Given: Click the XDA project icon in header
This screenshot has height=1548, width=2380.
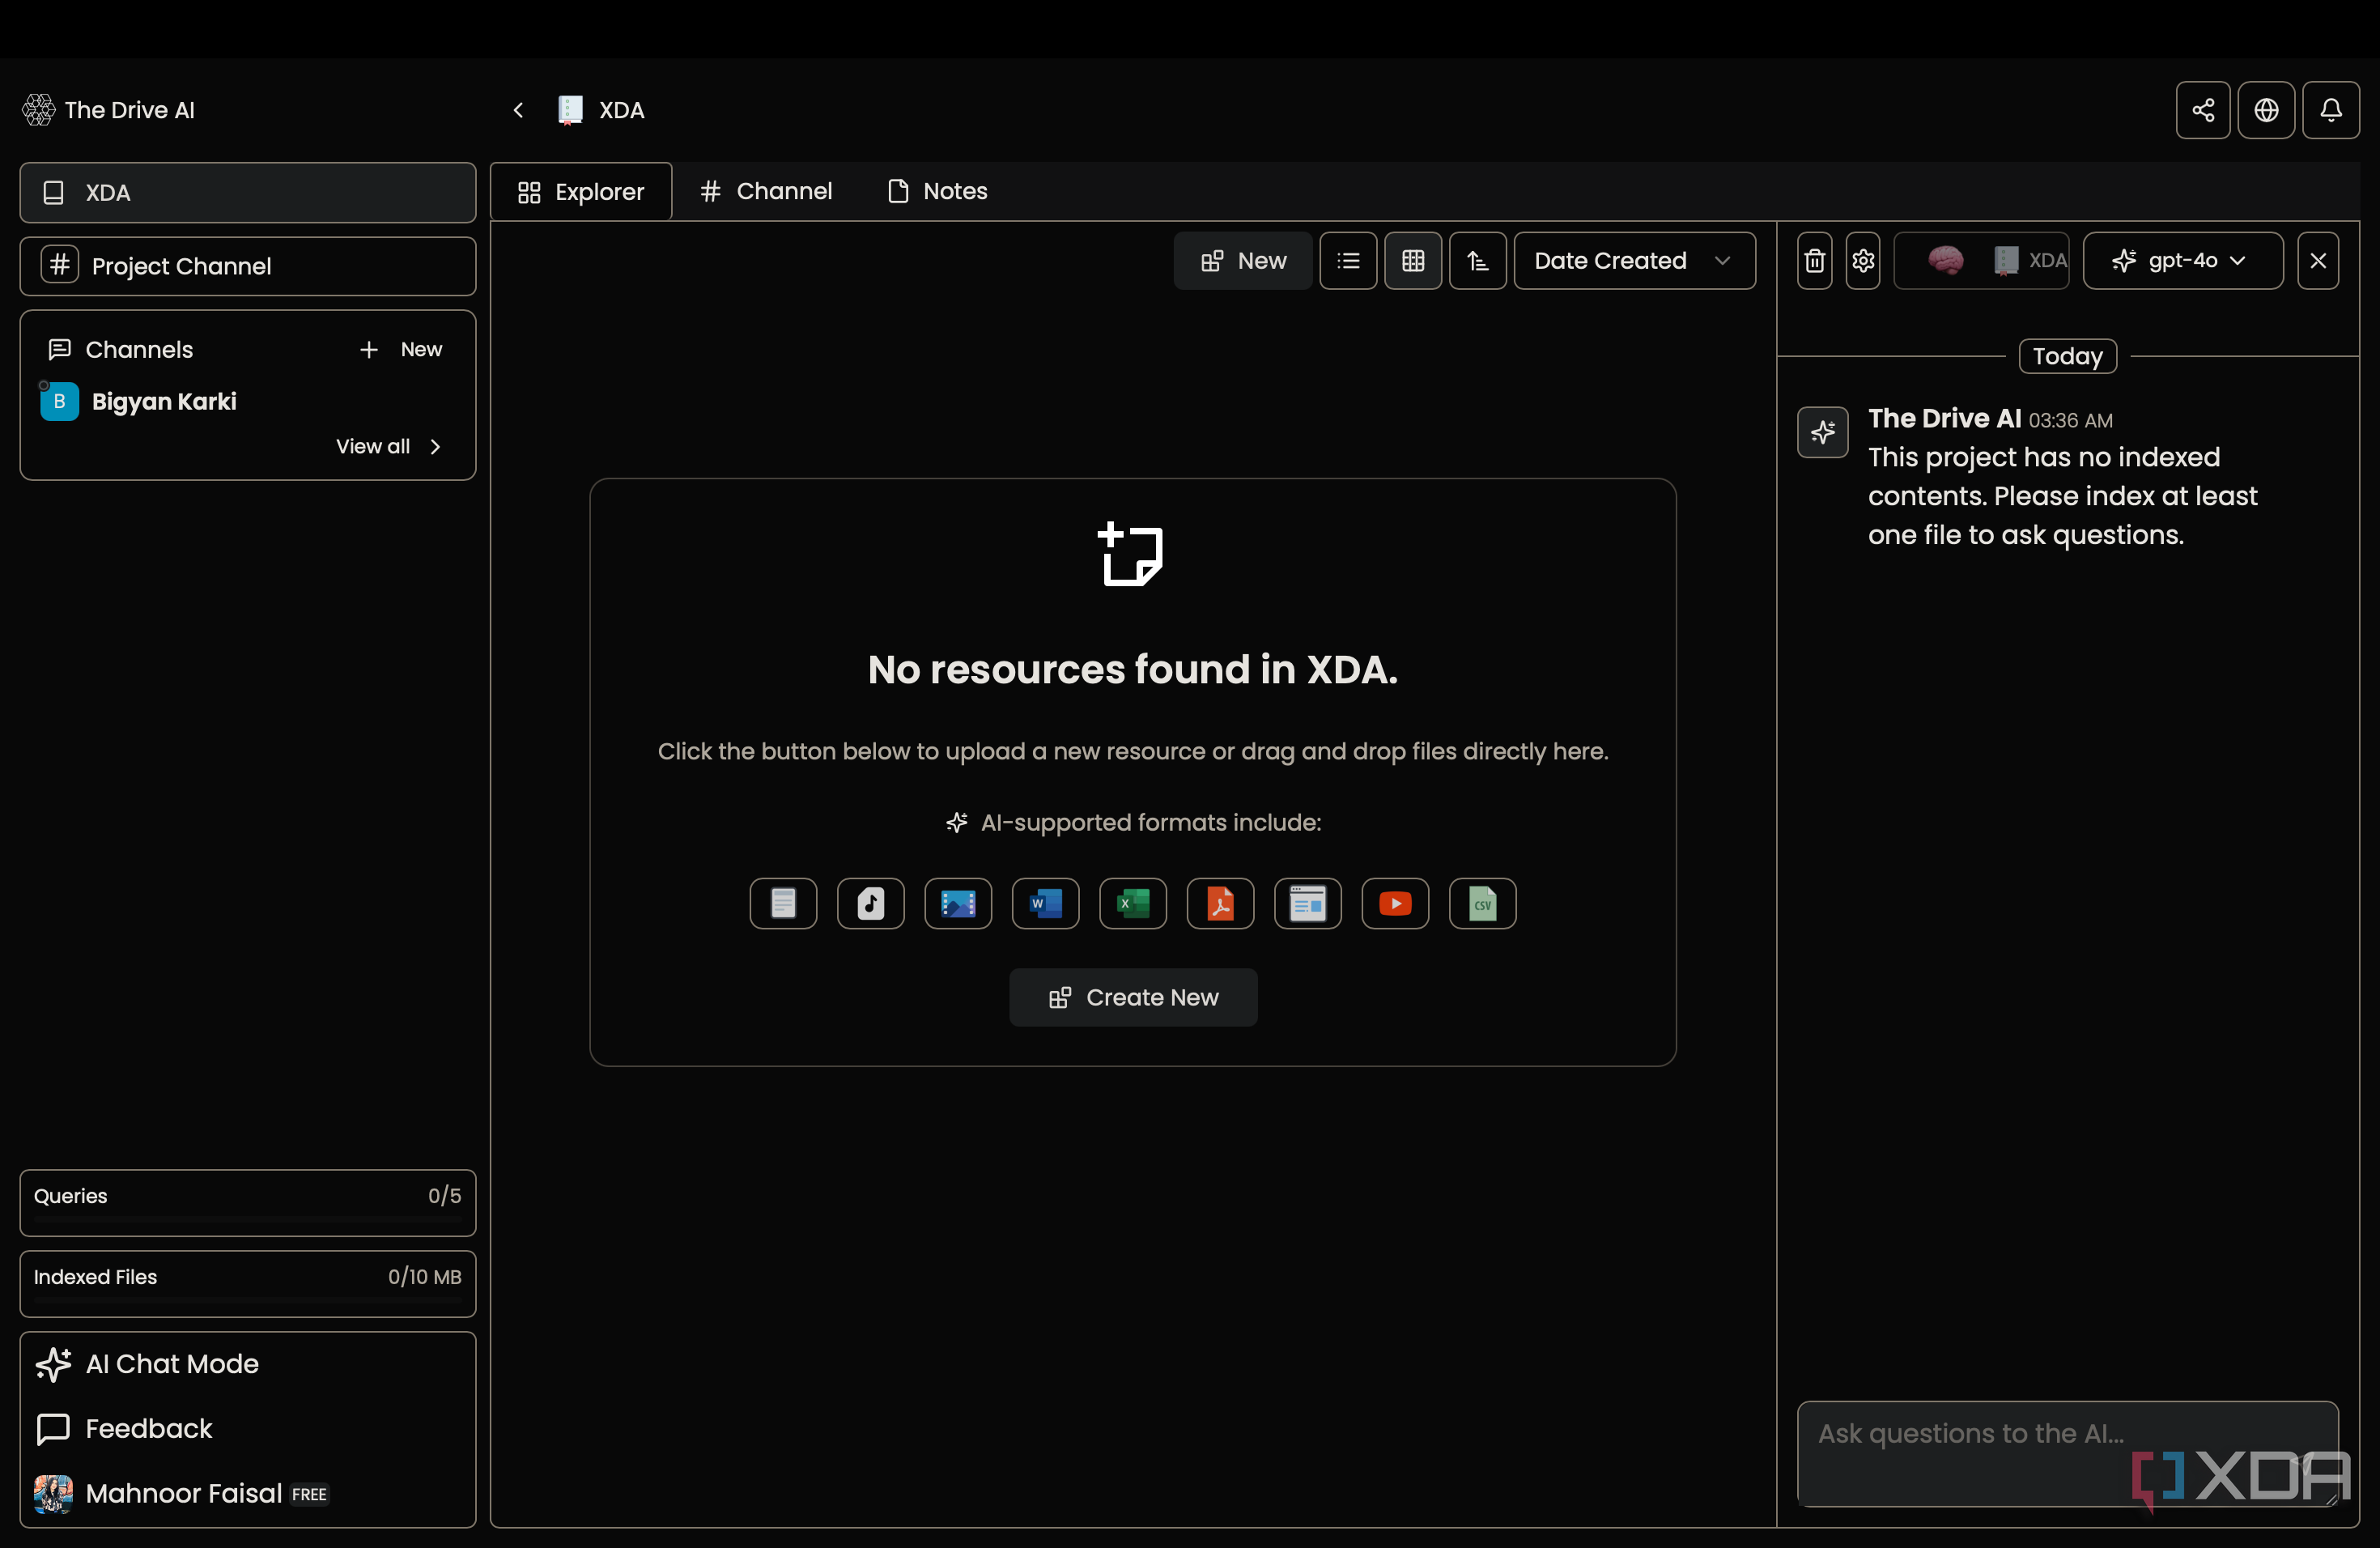Looking at the screenshot, I should tap(570, 110).
